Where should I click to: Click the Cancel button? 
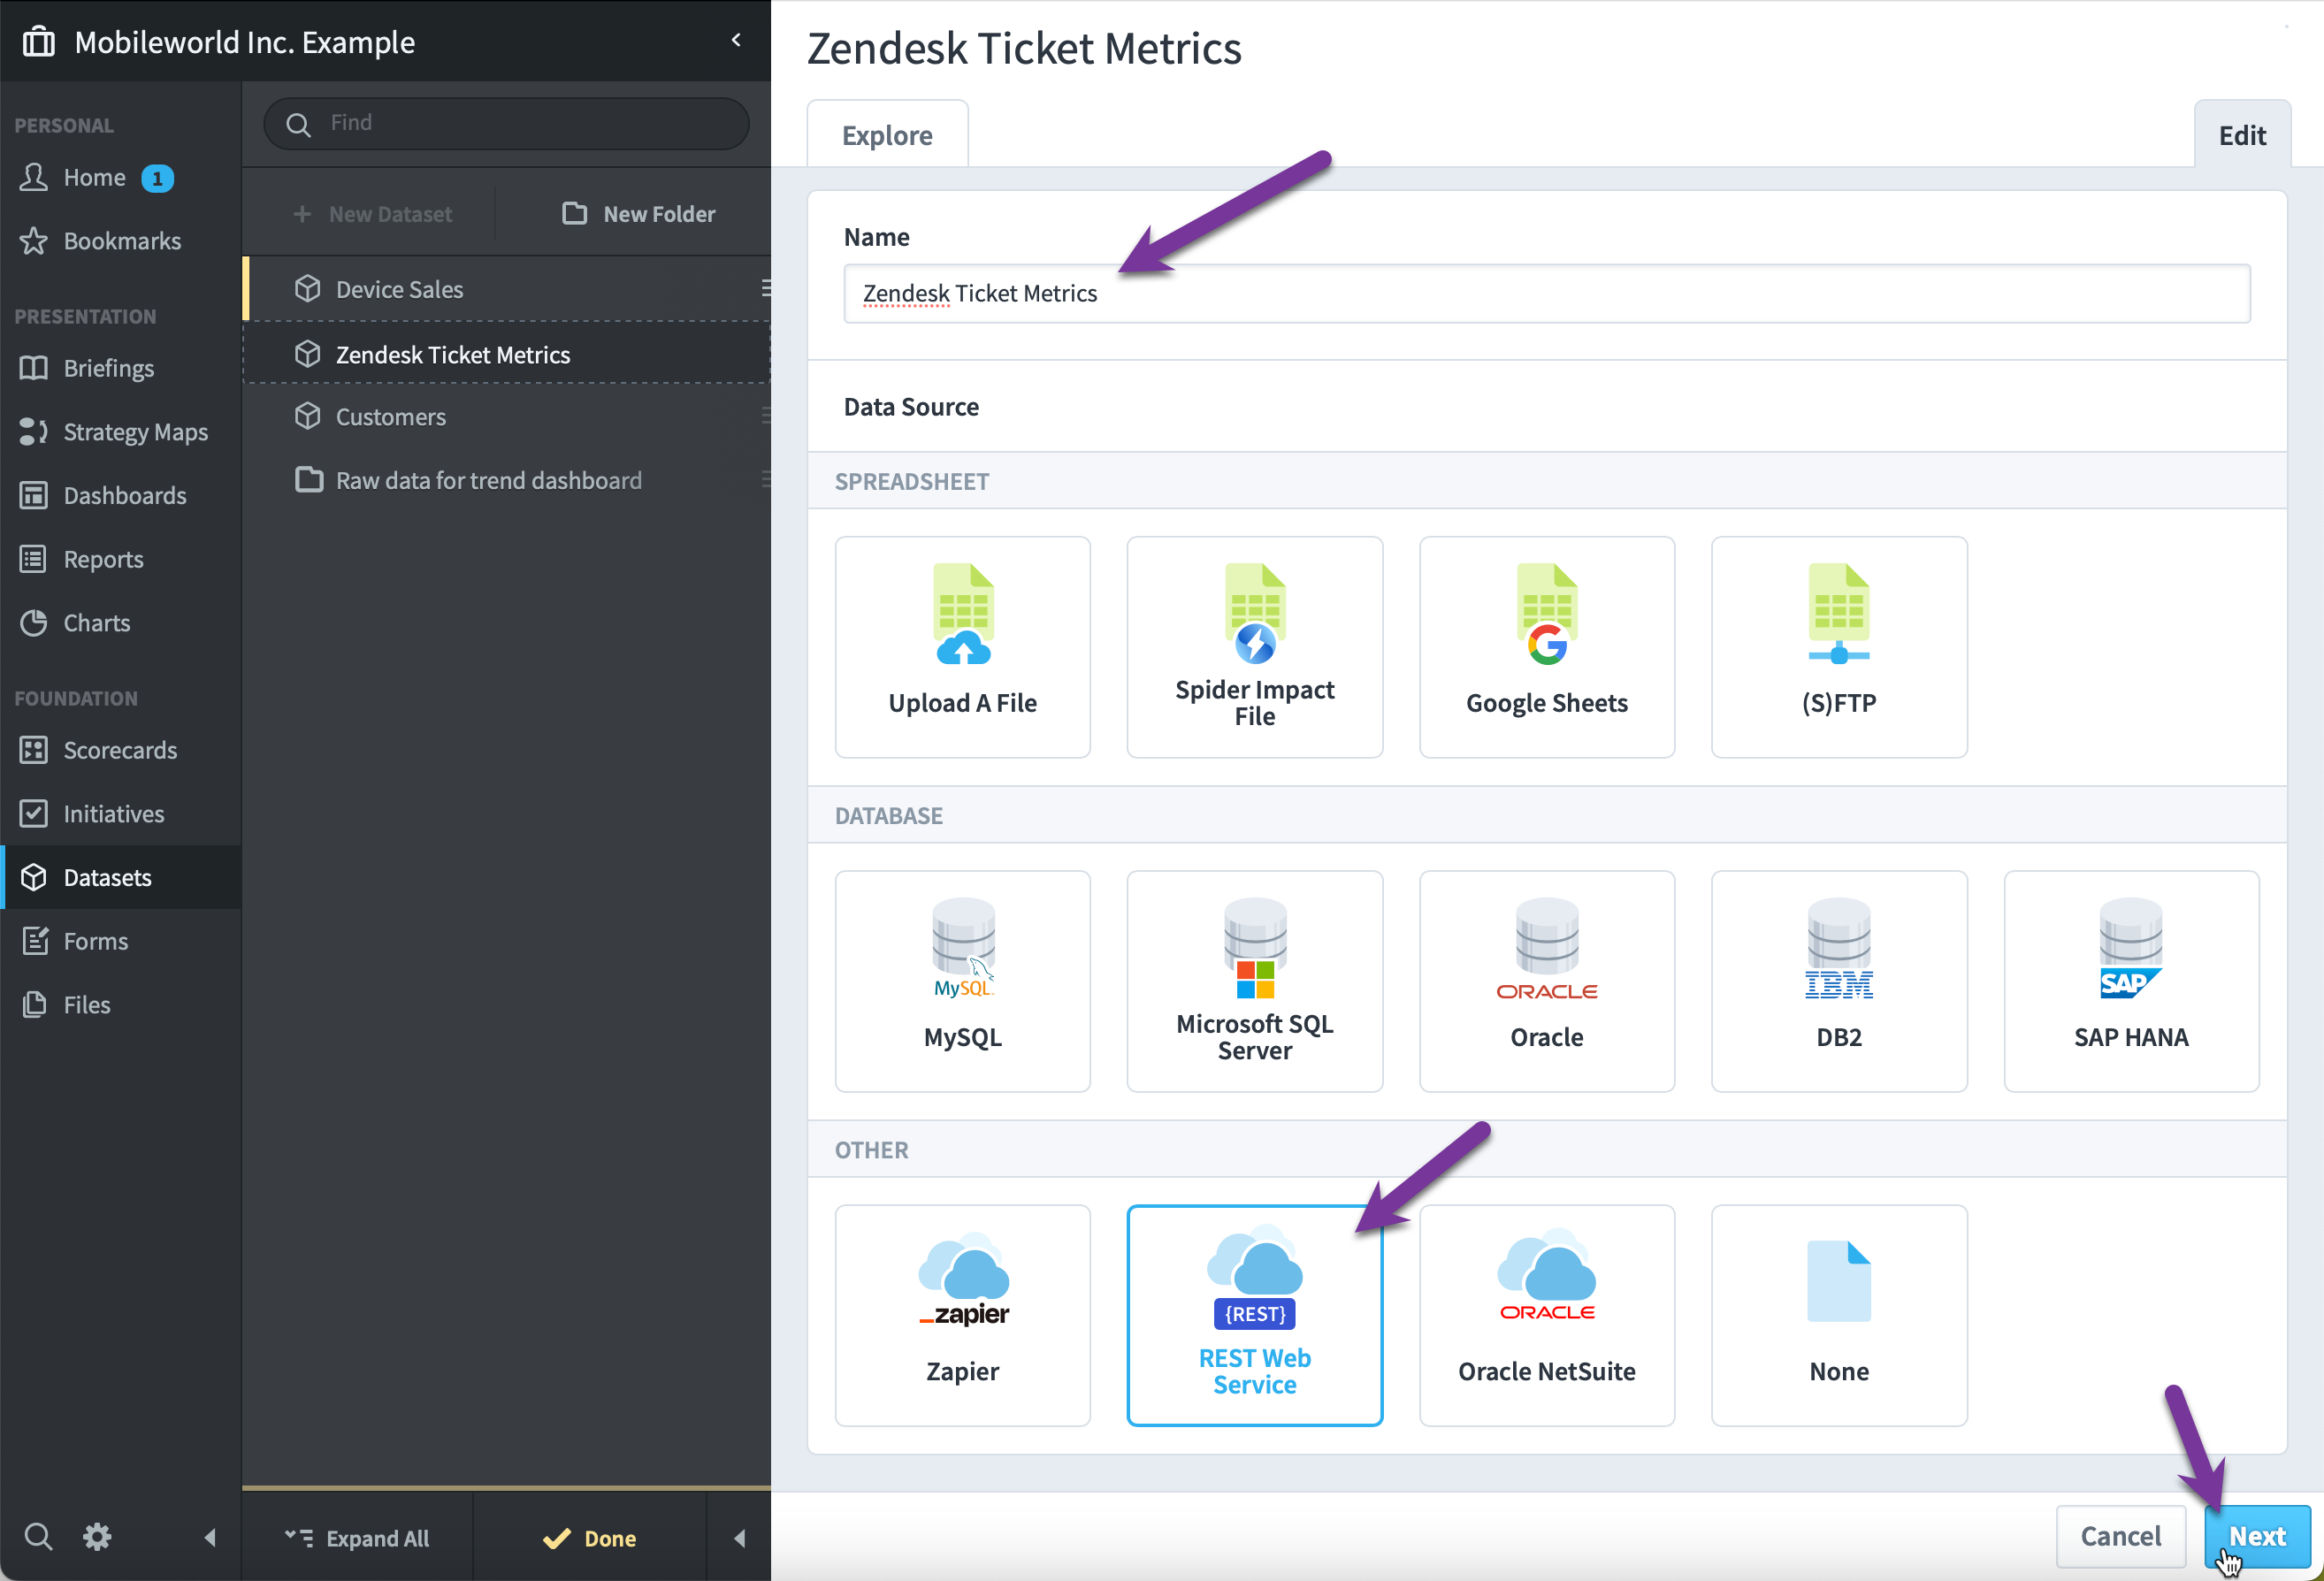(2120, 1536)
